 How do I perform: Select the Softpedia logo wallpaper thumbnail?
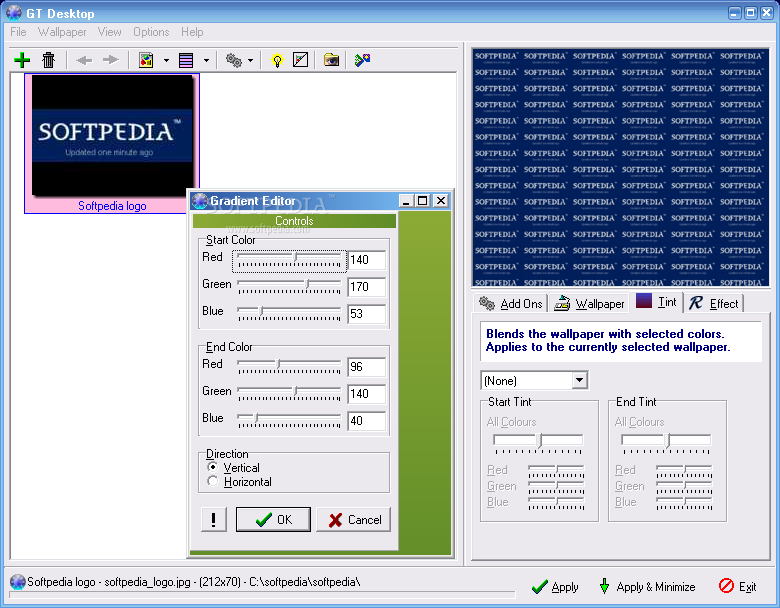point(112,135)
